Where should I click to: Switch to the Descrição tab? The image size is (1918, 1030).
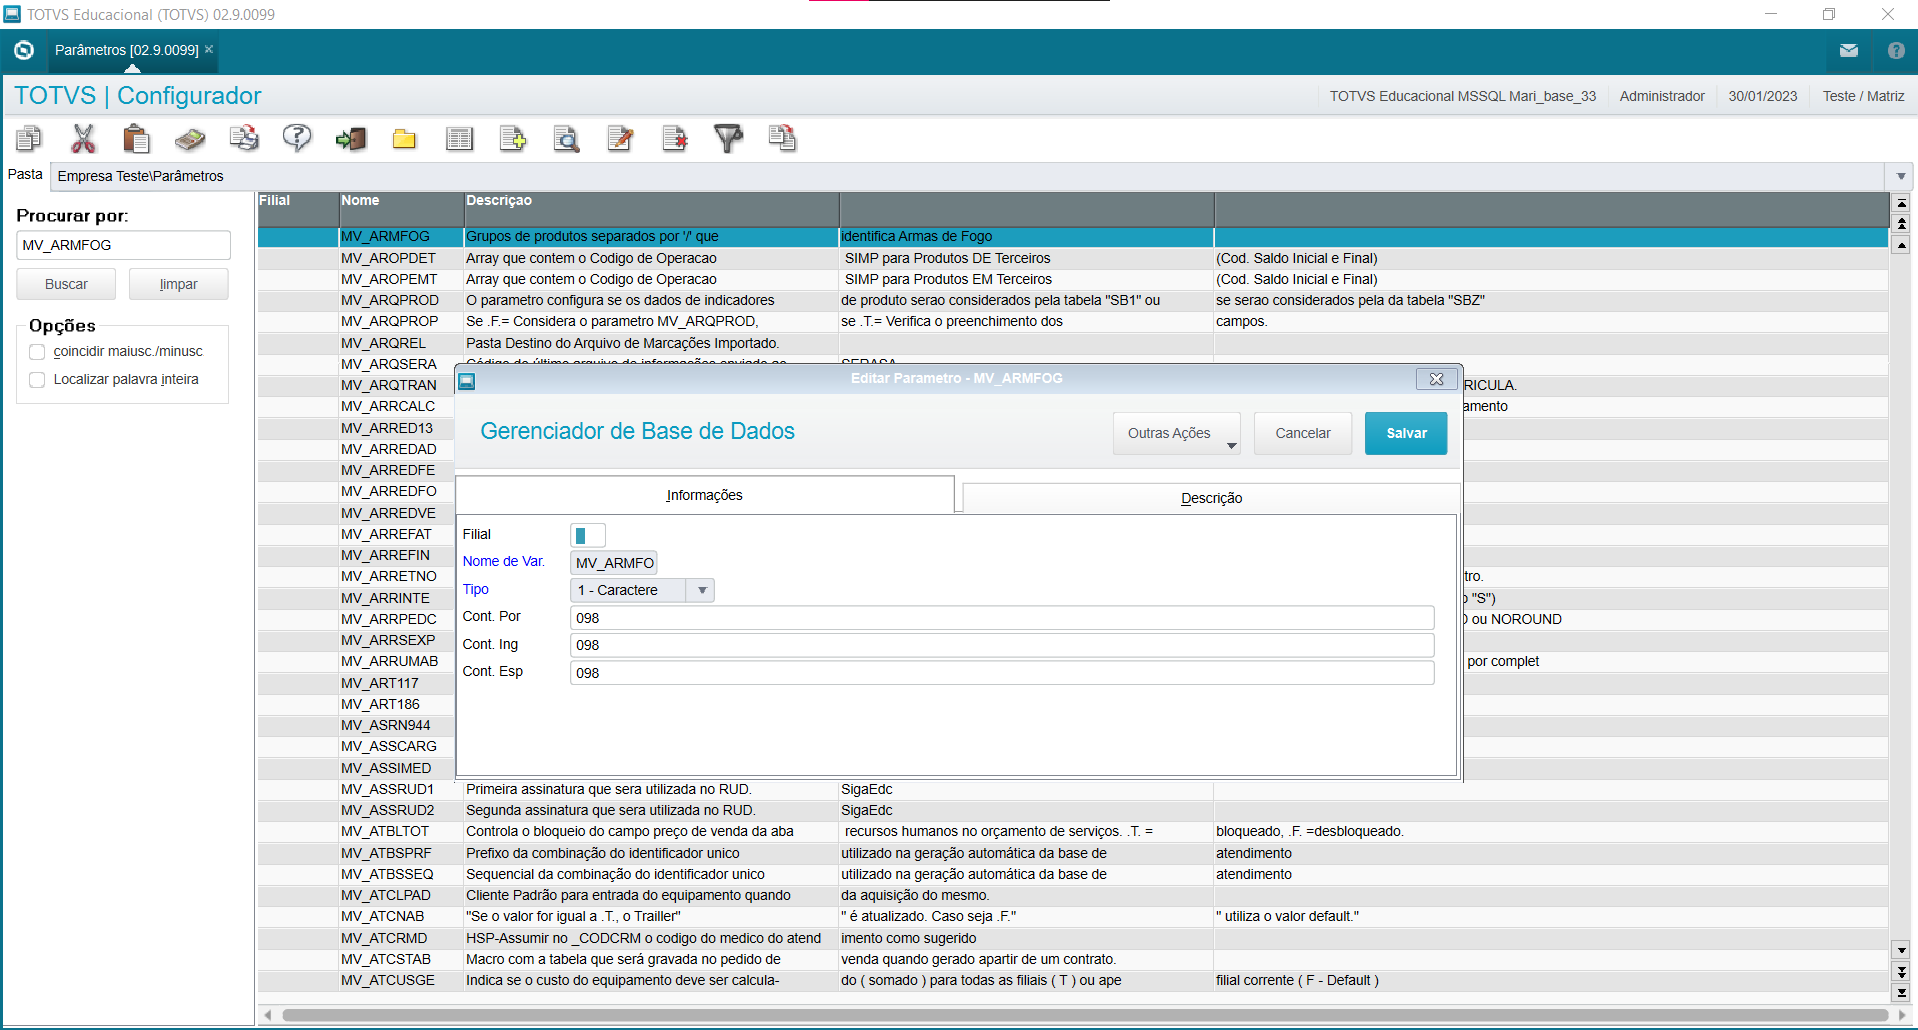coord(1211,498)
